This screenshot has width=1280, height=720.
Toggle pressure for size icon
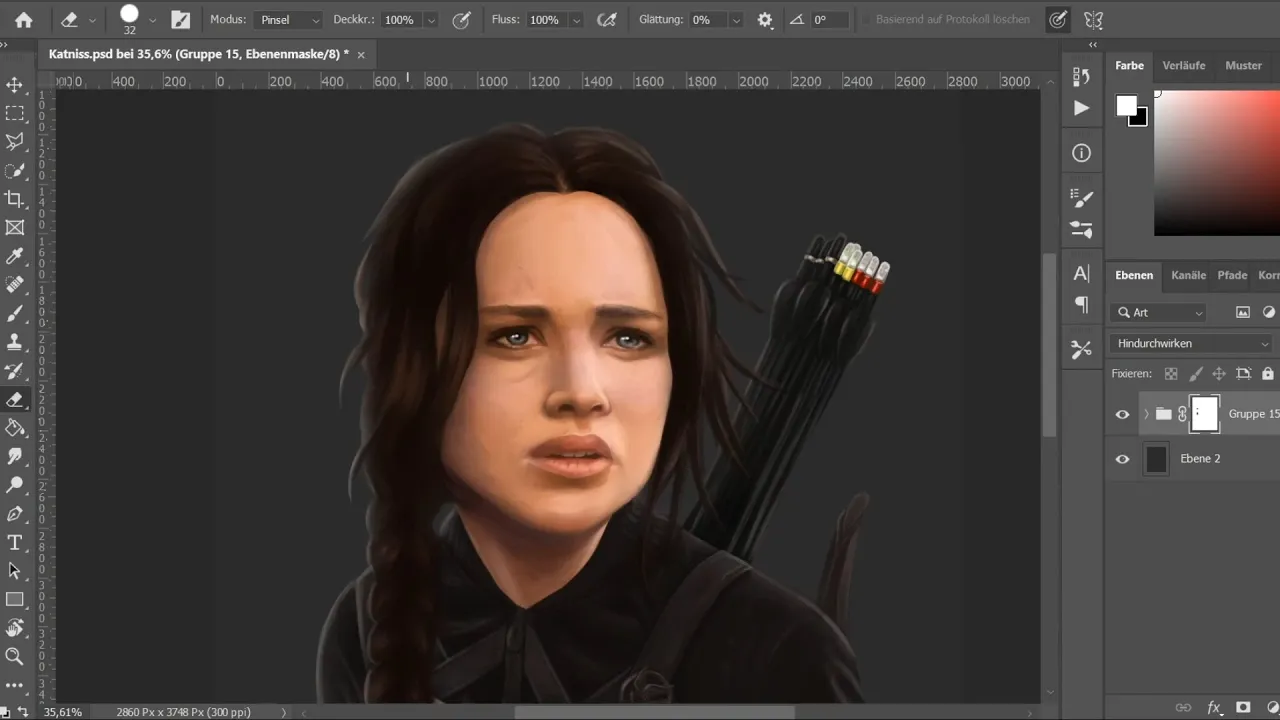click(x=1058, y=20)
